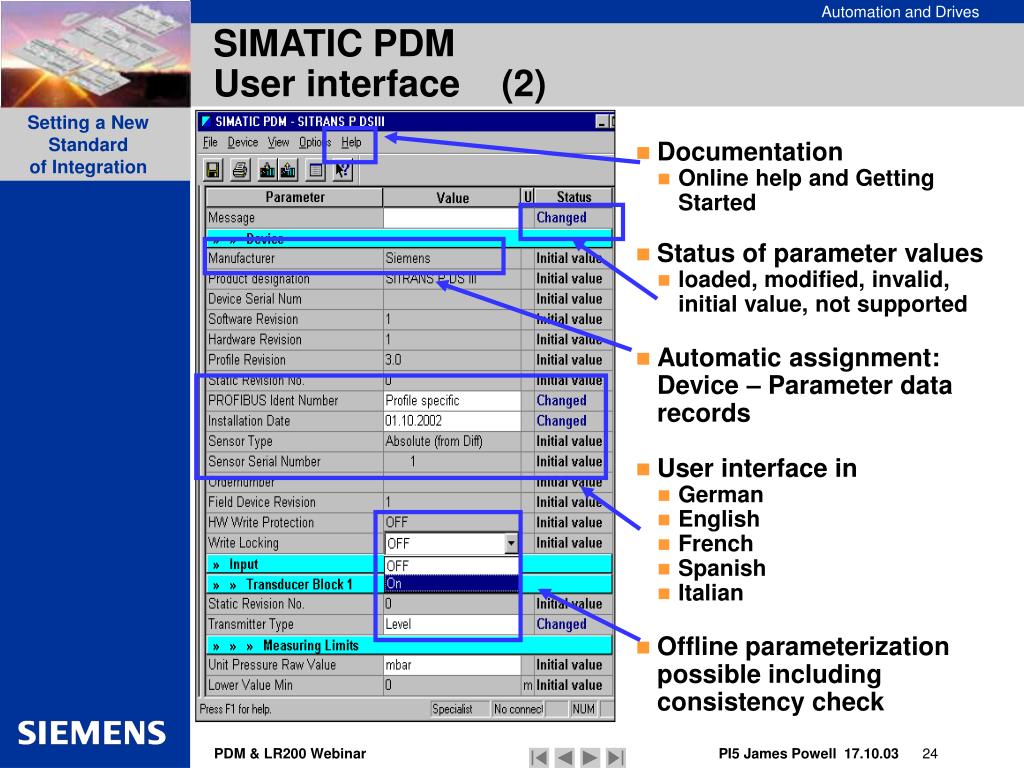Screen dimensions: 1024x768
Task: Click the Value column header
Action: (x=452, y=197)
